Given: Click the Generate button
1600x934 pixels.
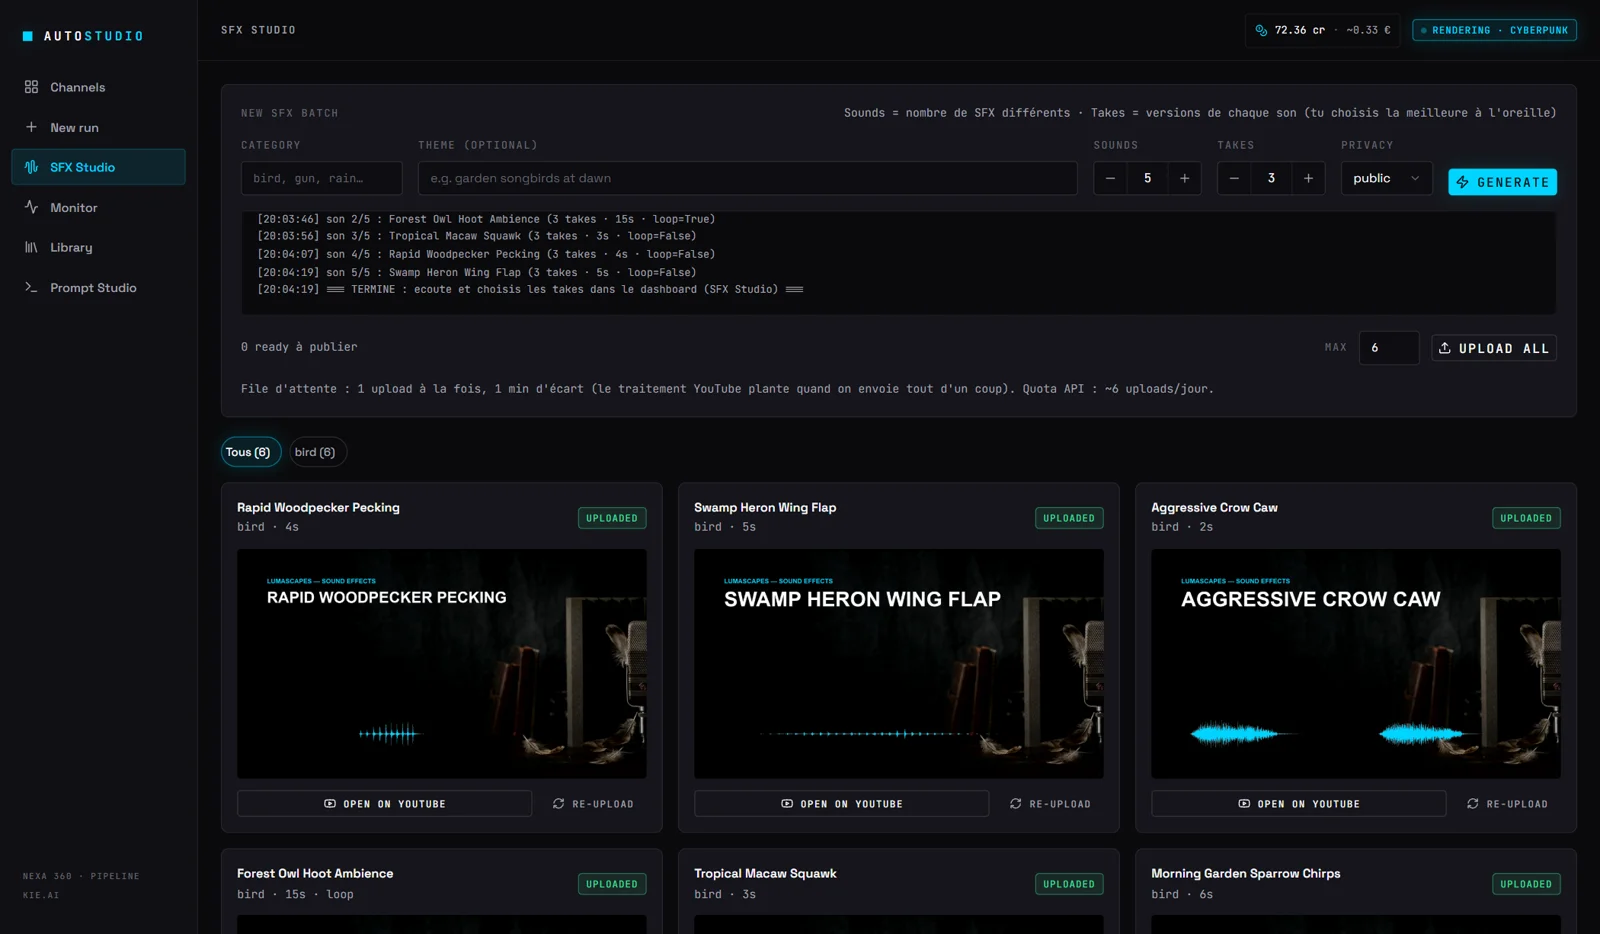Looking at the screenshot, I should pos(1502,182).
